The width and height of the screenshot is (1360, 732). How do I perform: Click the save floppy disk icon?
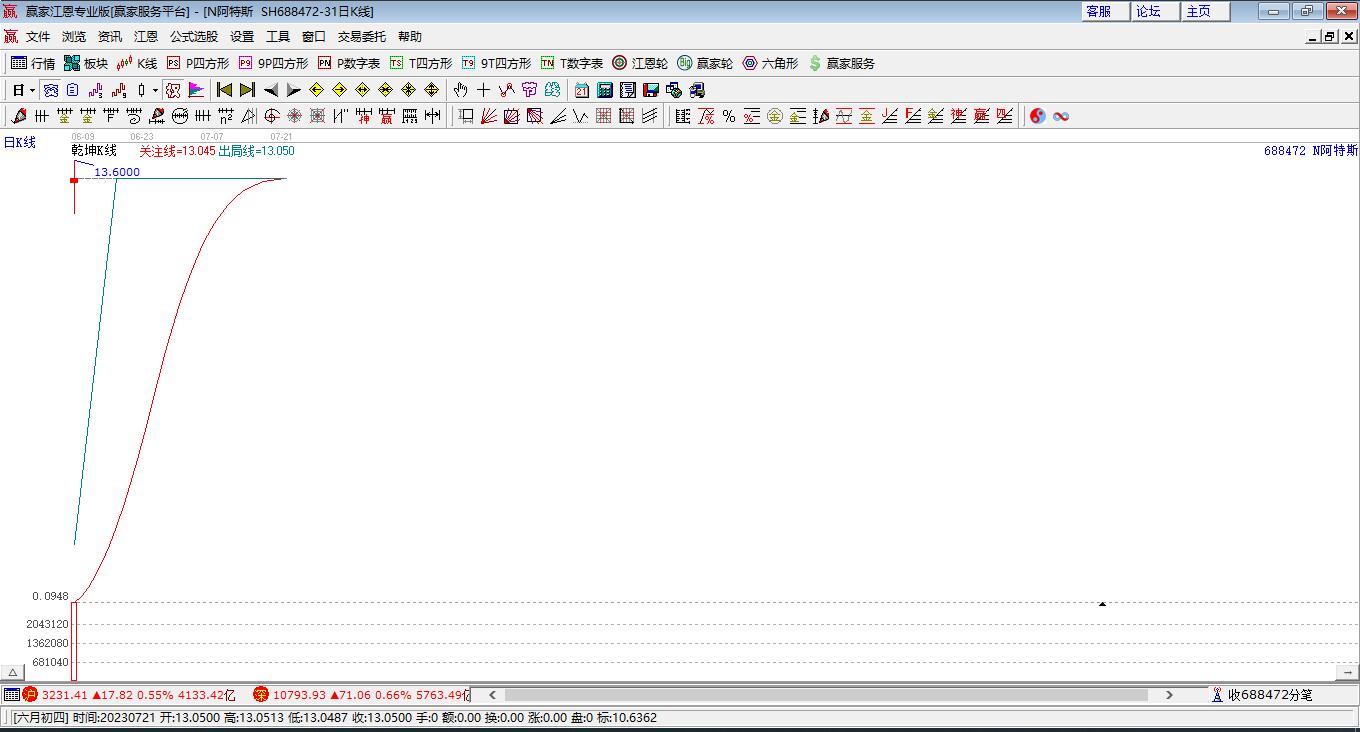point(651,90)
